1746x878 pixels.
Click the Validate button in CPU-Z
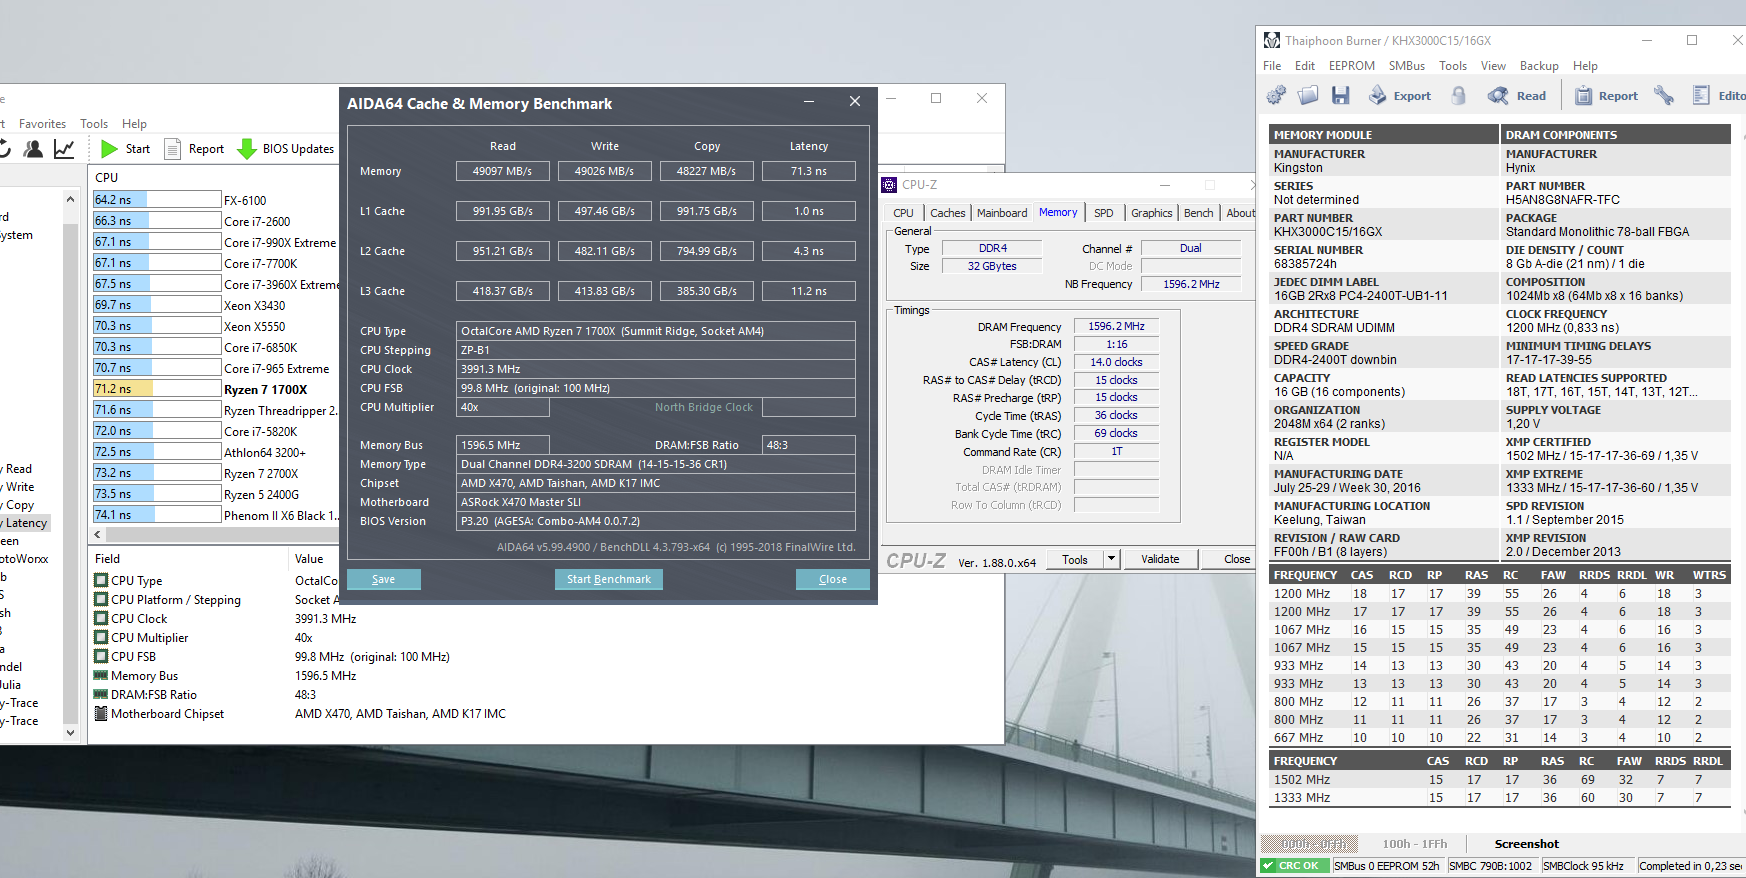[1160, 559]
